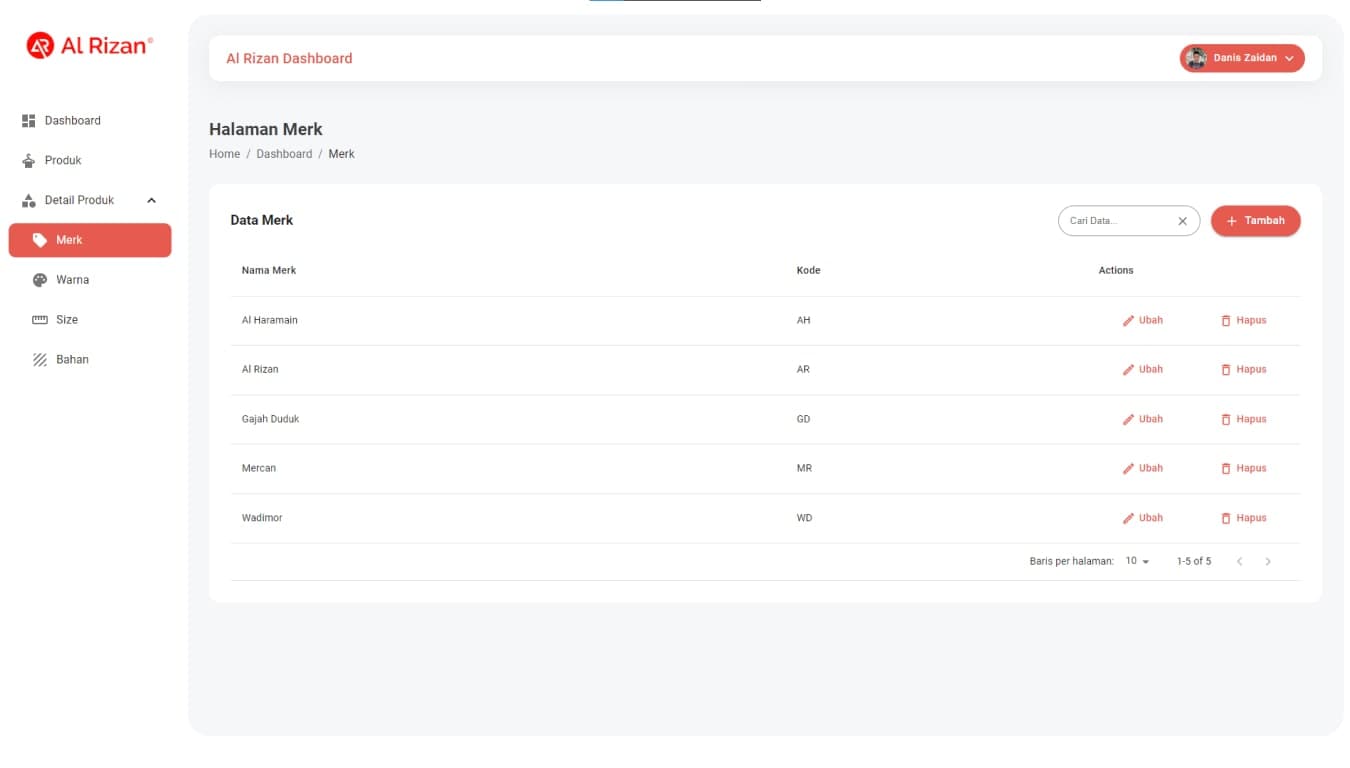Click the Halaman Merk page title
Screen dimensions: 1350x768
pos(266,129)
